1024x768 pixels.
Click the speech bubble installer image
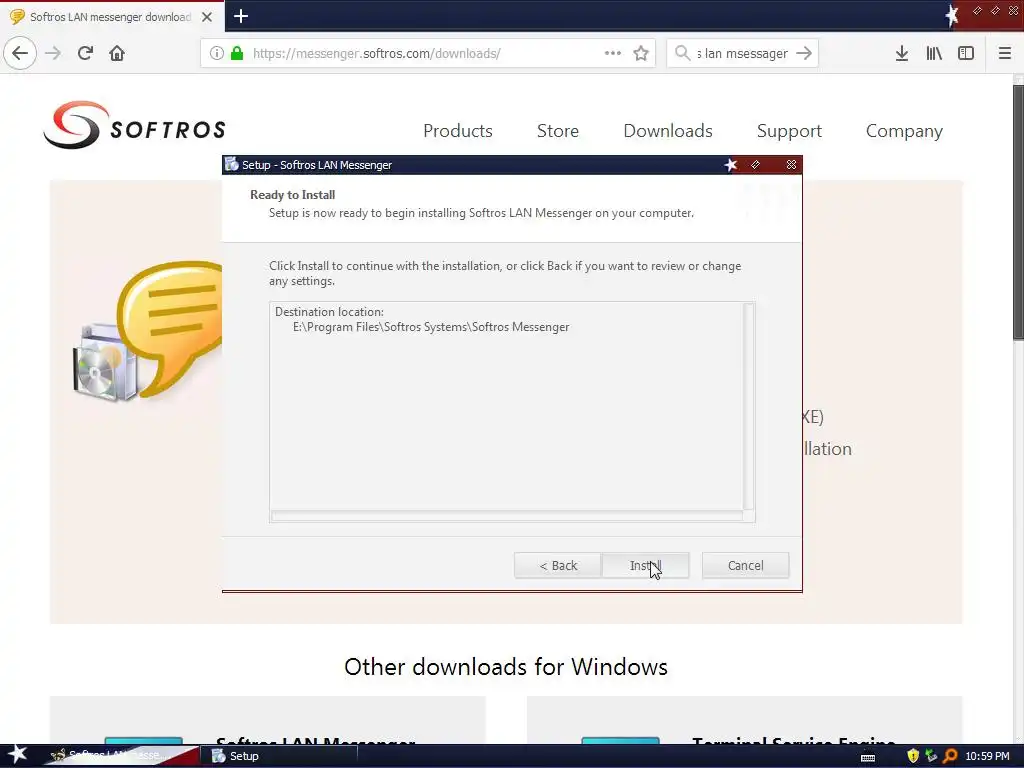[148, 330]
